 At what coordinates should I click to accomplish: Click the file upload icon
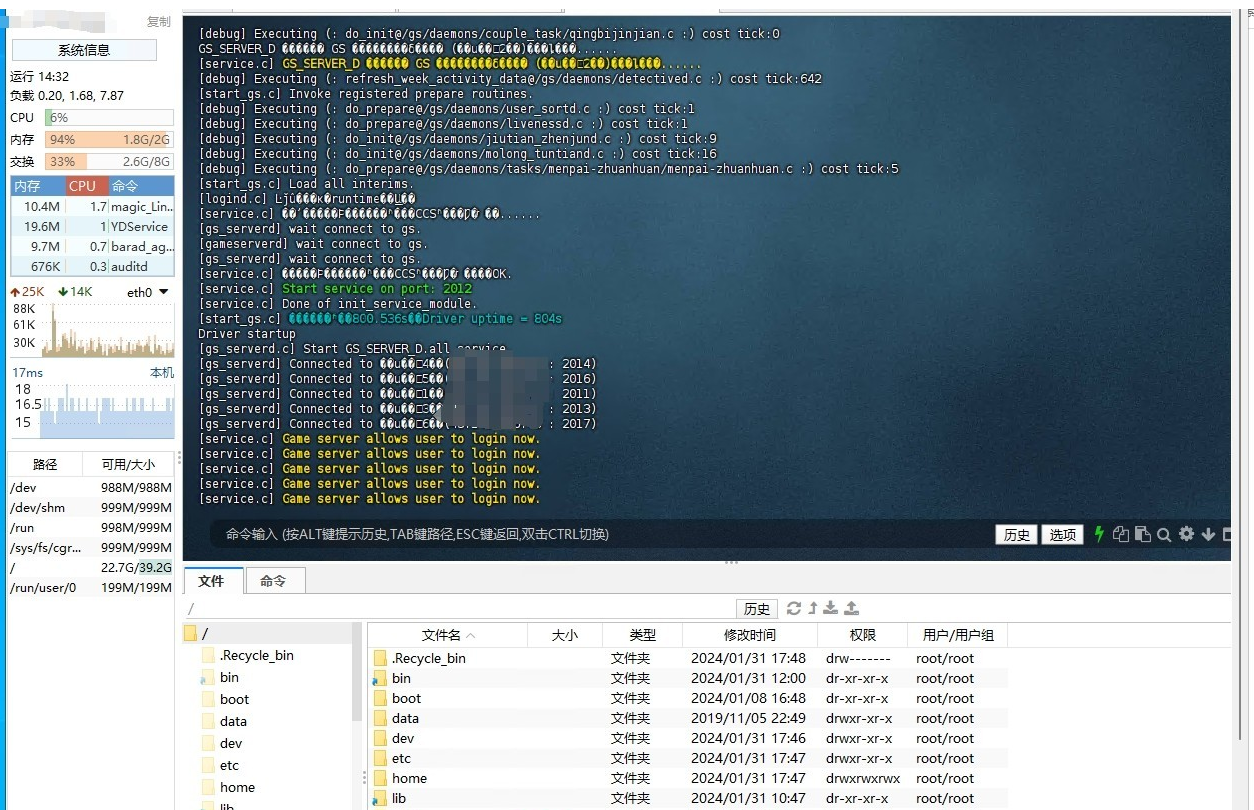[x=851, y=608]
